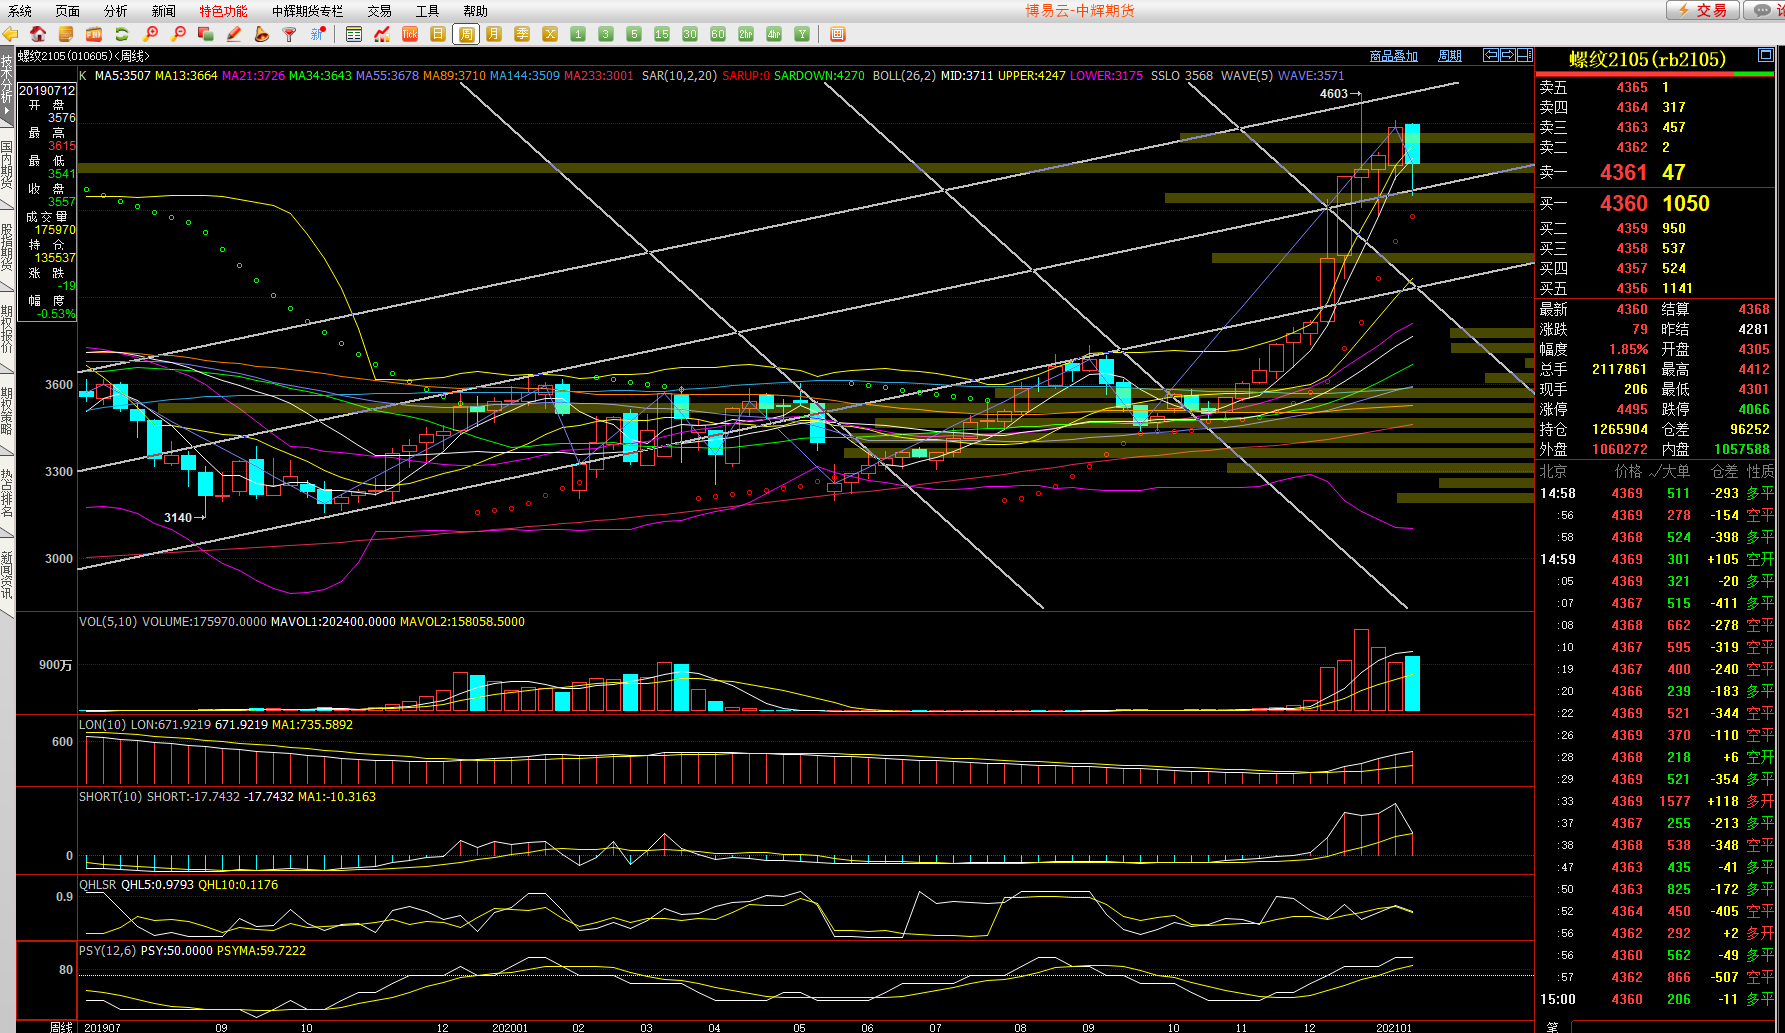Open the quote list table icon
This screenshot has height=1033, width=1785.
click(354, 34)
